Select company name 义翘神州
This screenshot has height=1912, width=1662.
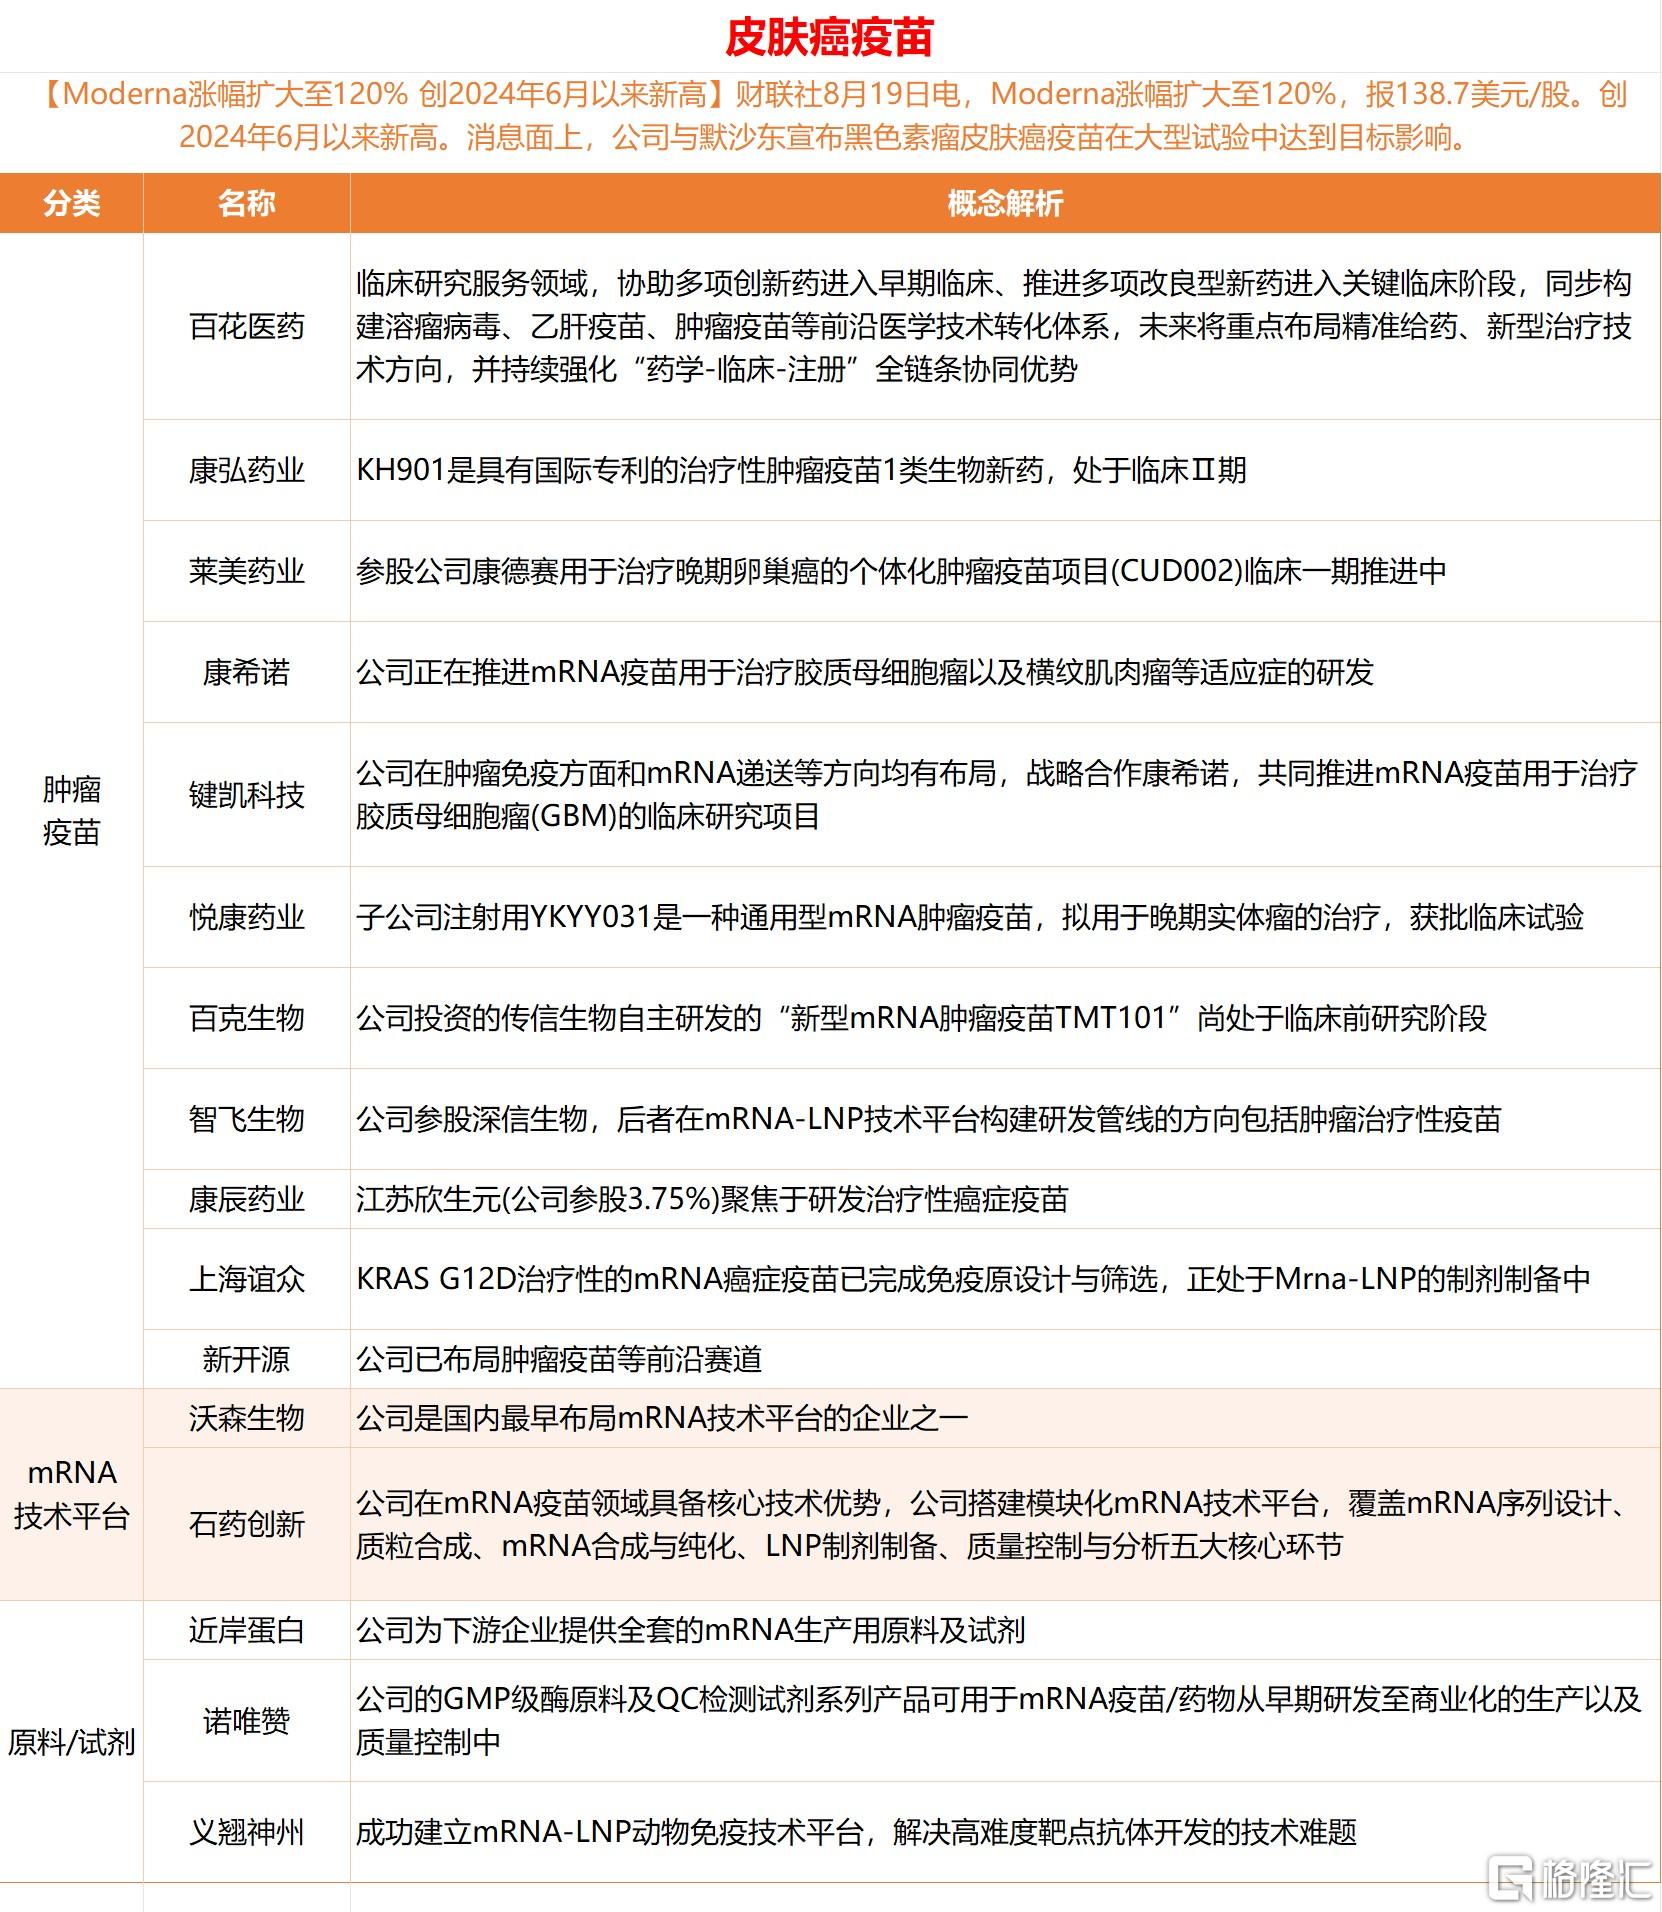coord(247,1832)
